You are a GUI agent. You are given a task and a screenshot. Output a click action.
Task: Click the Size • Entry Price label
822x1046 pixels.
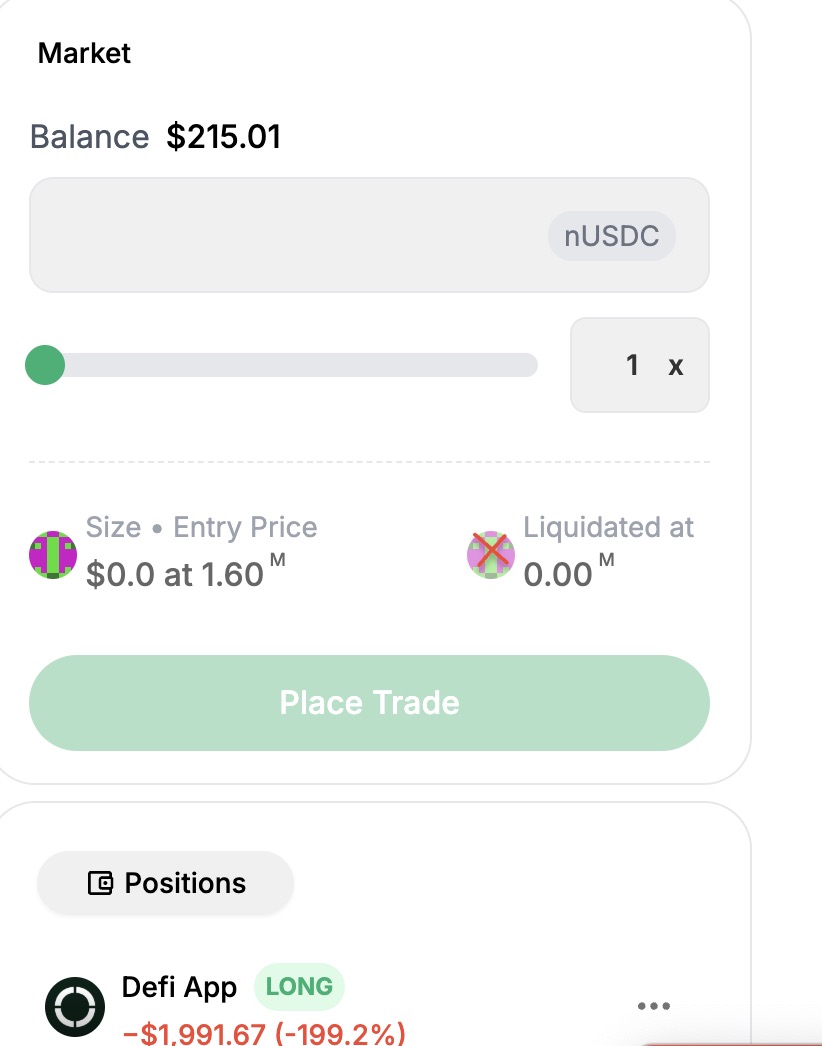(x=201, y=527)
